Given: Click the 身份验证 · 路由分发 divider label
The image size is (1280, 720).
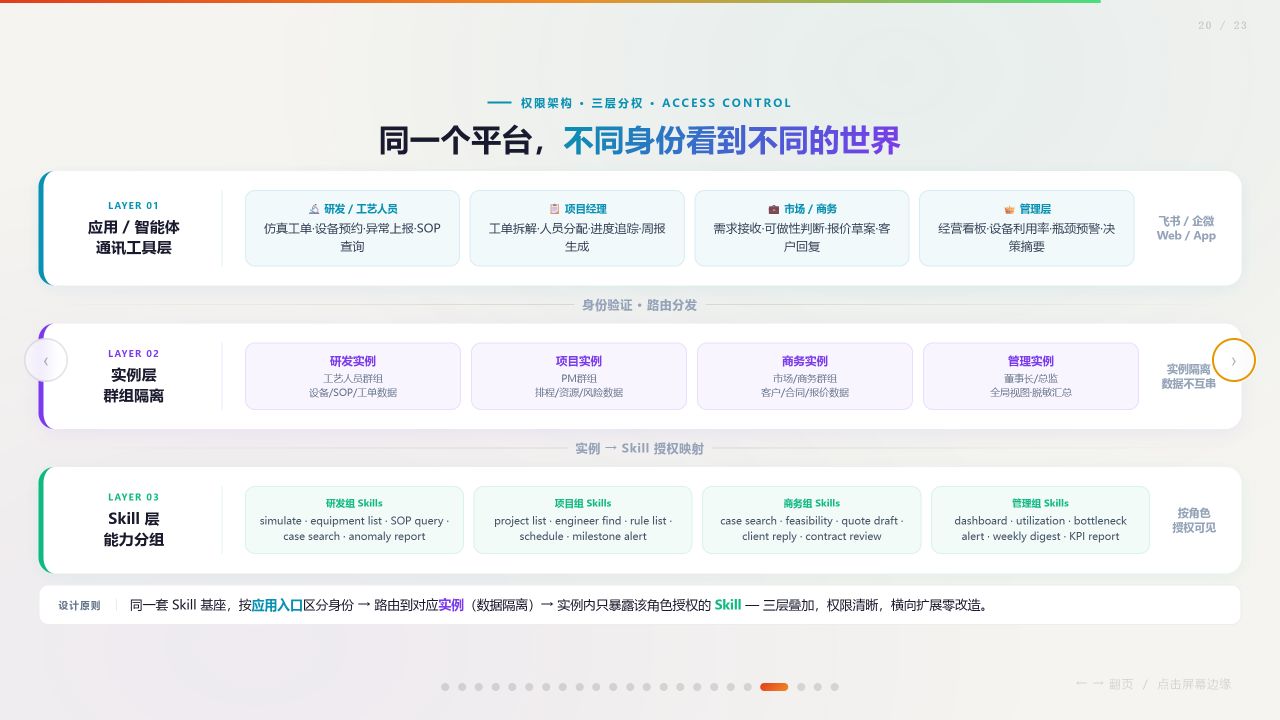Looking at the screenshot, I should coord(640,305).
